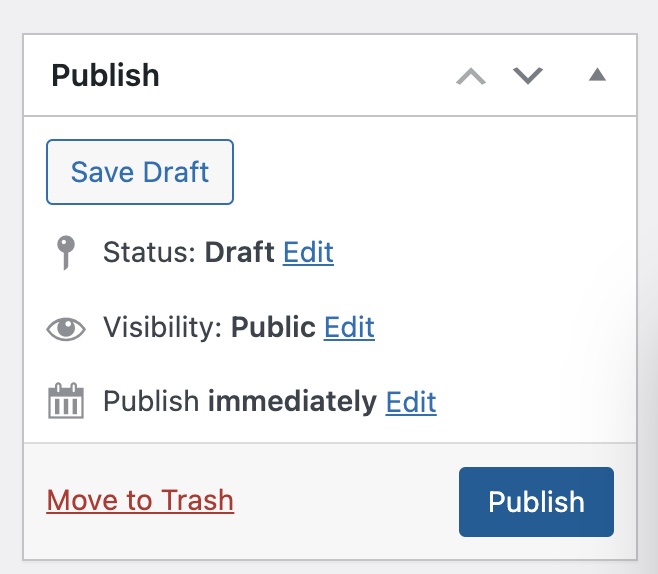Click the 'Status:' label

(x=149, y=252)
